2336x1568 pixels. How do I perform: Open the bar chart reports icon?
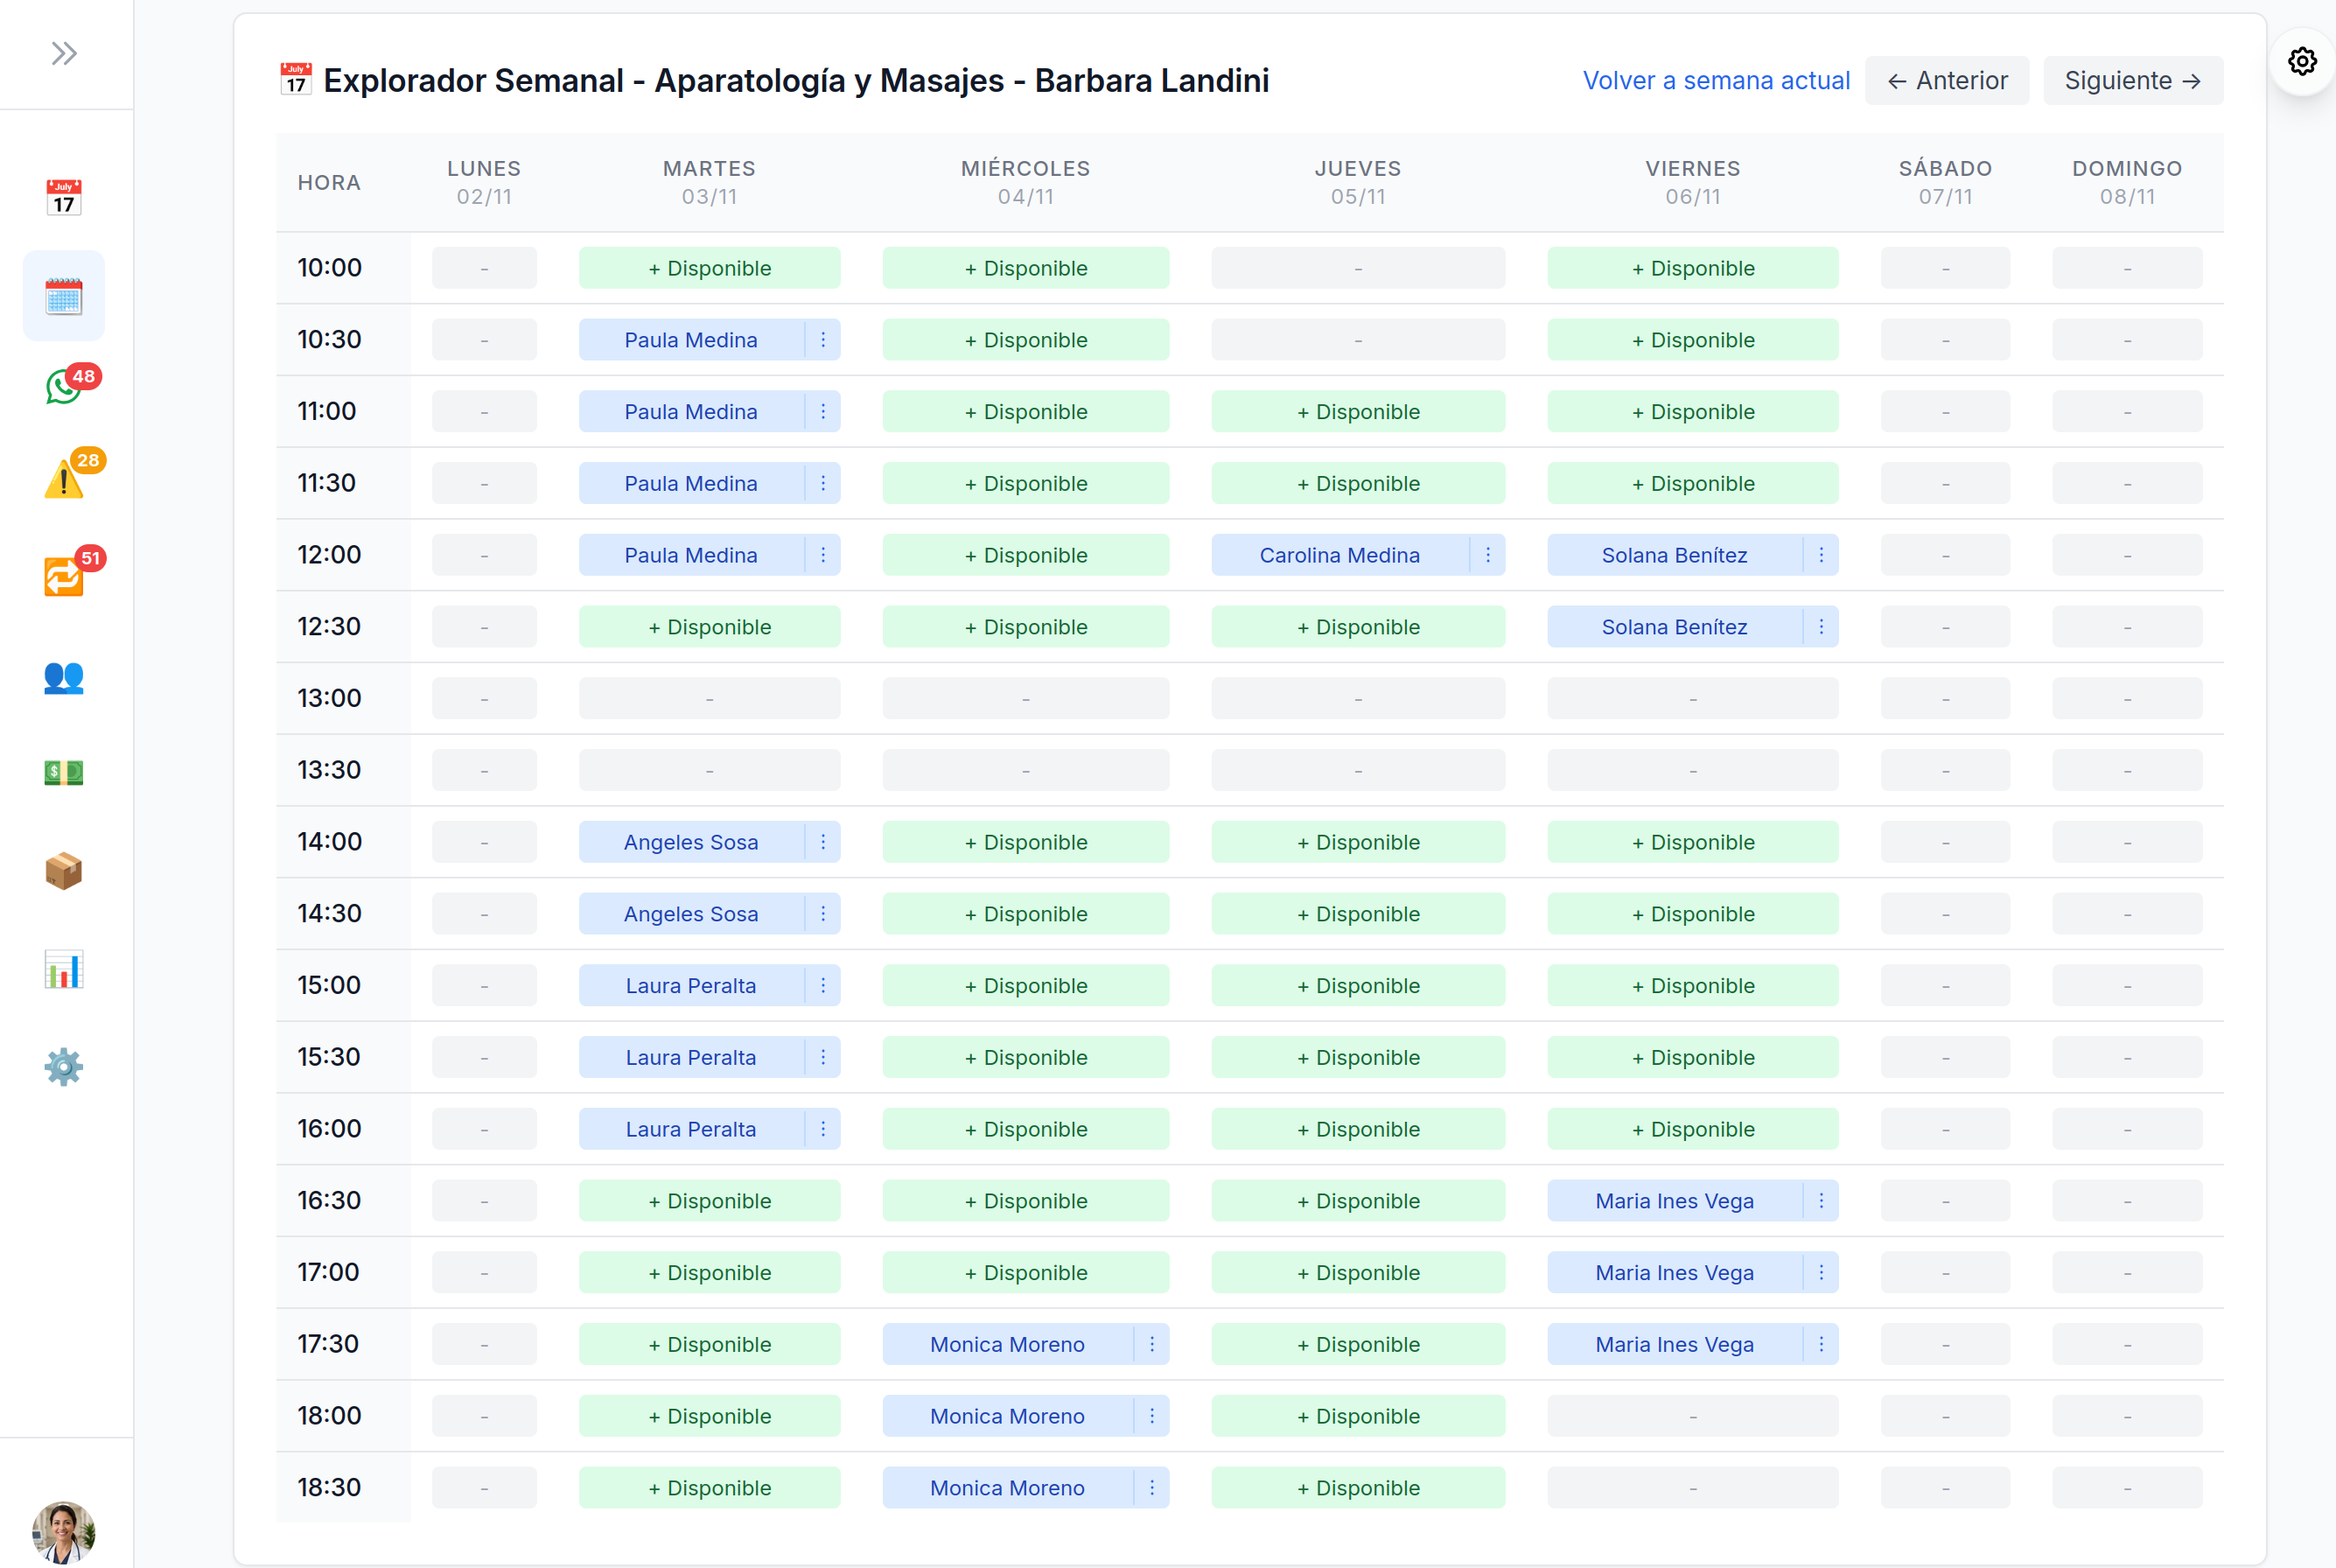[64, 969]
